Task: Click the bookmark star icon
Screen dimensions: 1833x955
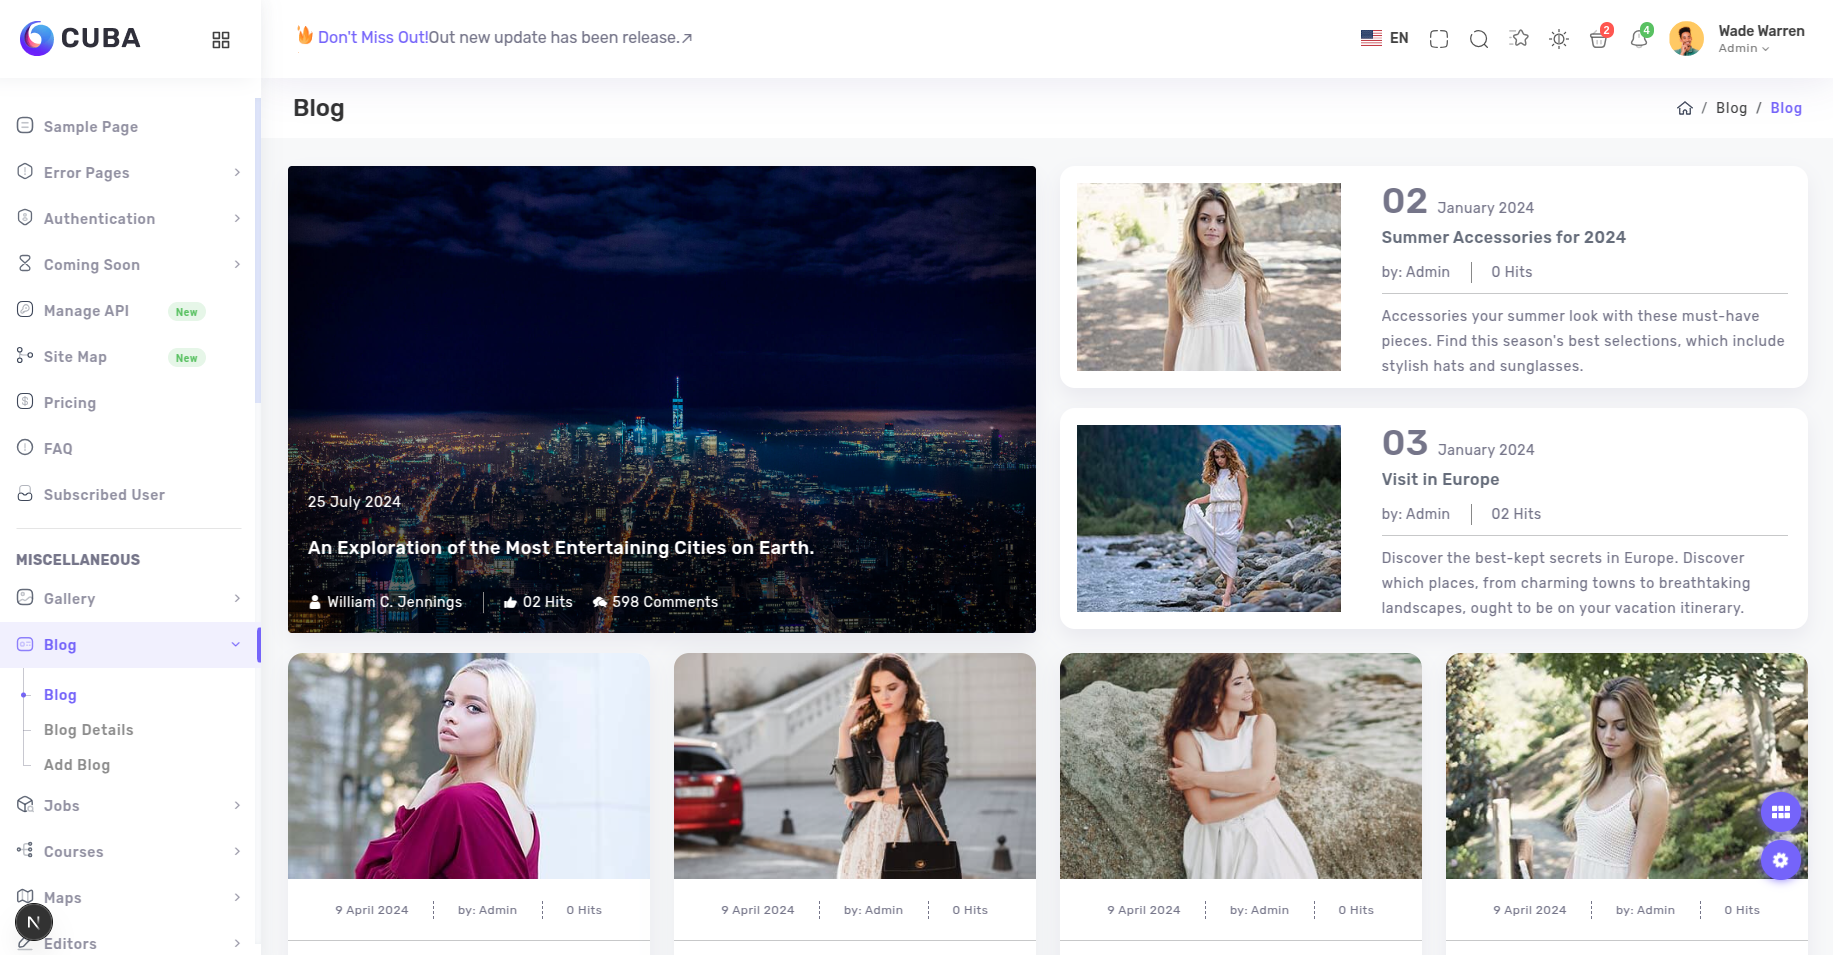Action: pos(1519,39)
